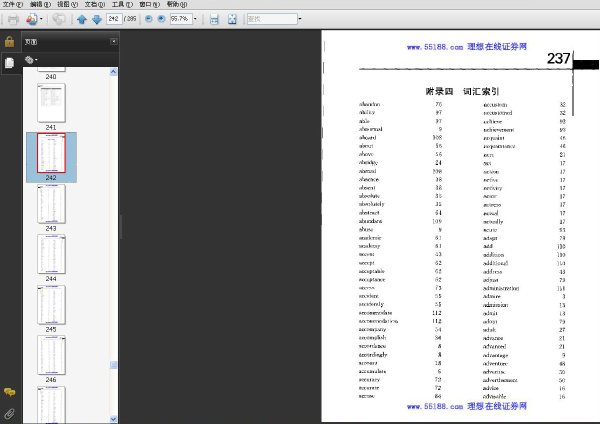
Task: Click the index word 'abstract'
Action: click(369, 213)
